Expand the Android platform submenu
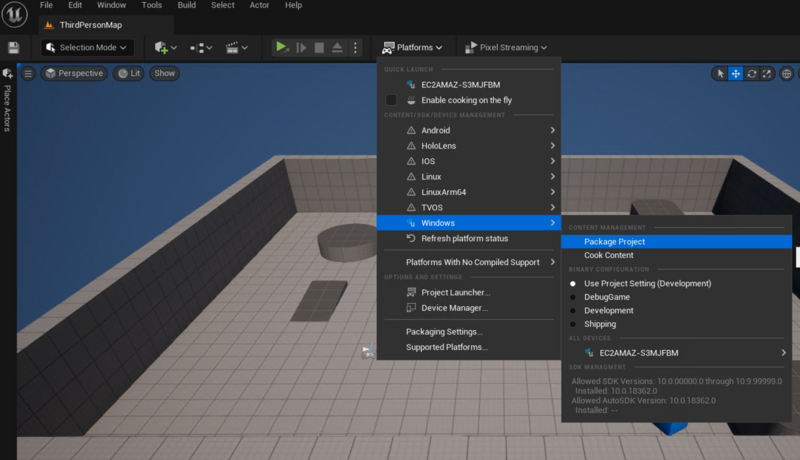 [x=469, y=131]
